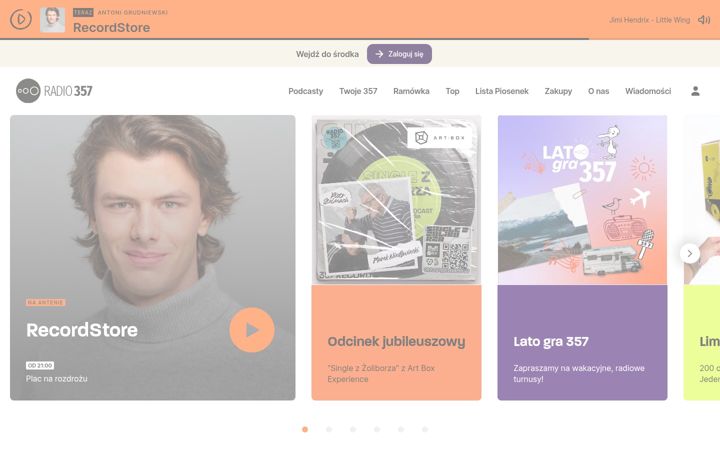
Task: Open the RecordStore title on the hero card
Action: (82, 330)
